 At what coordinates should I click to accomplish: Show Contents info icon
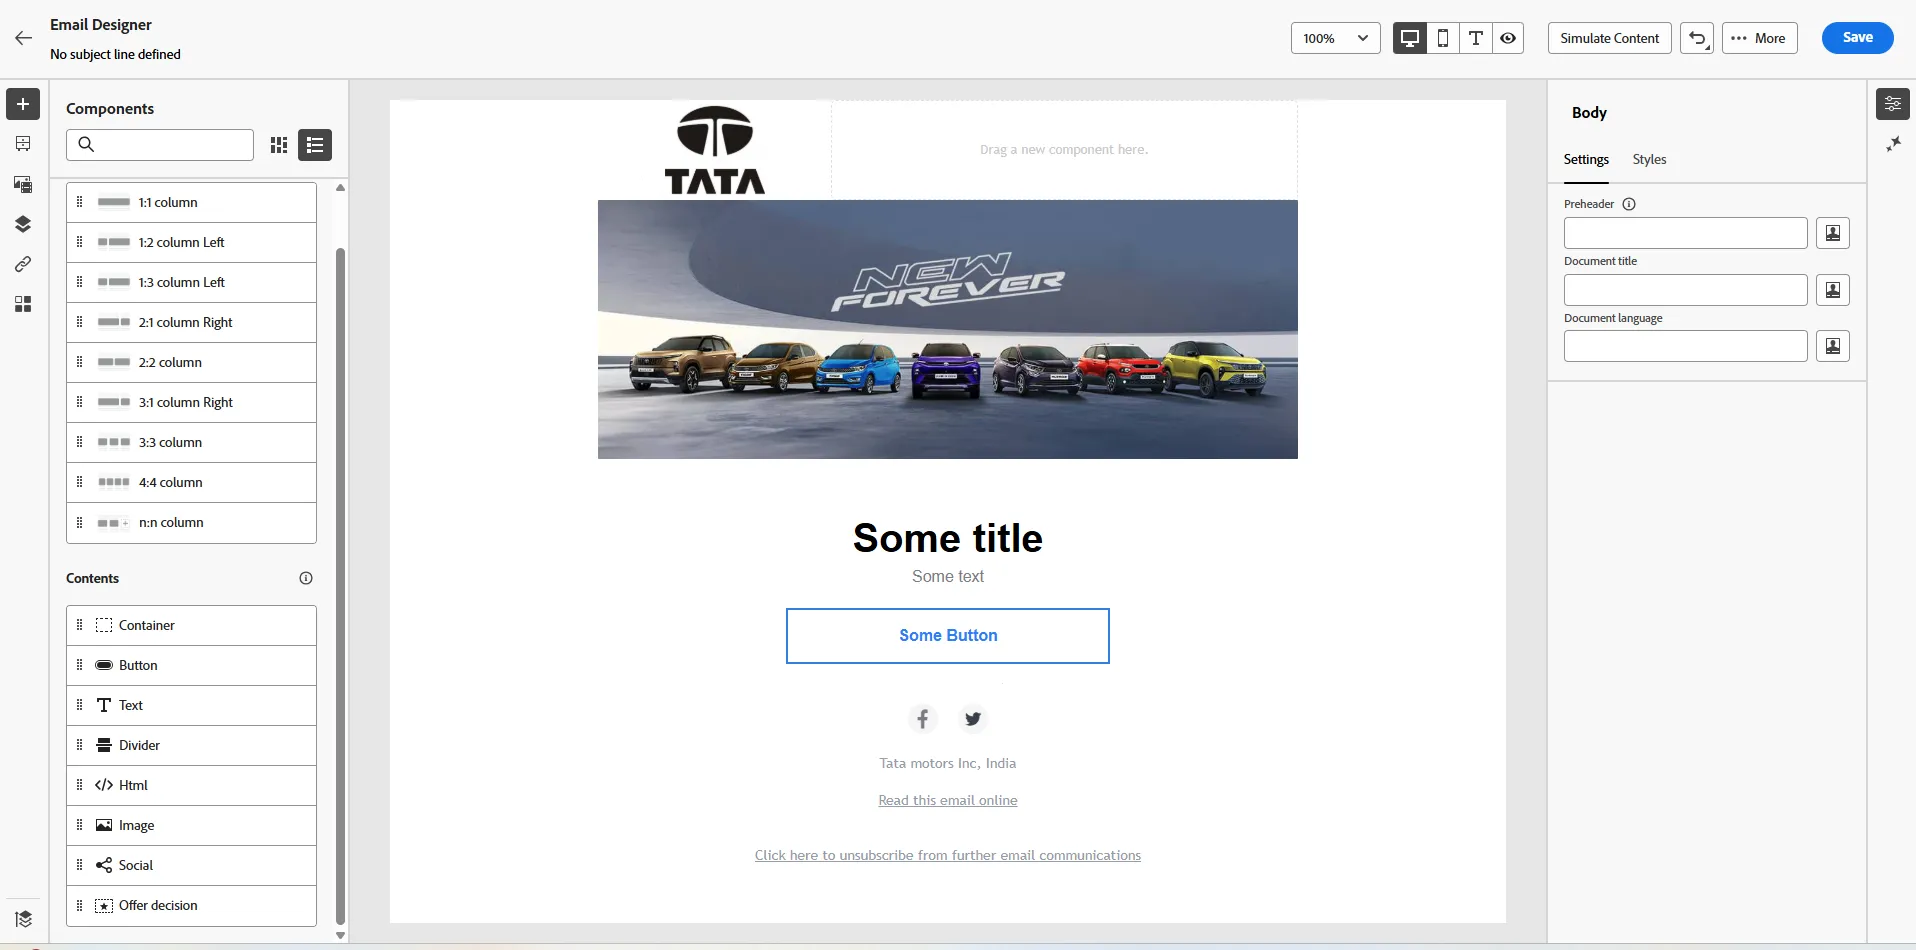(306, 578)
